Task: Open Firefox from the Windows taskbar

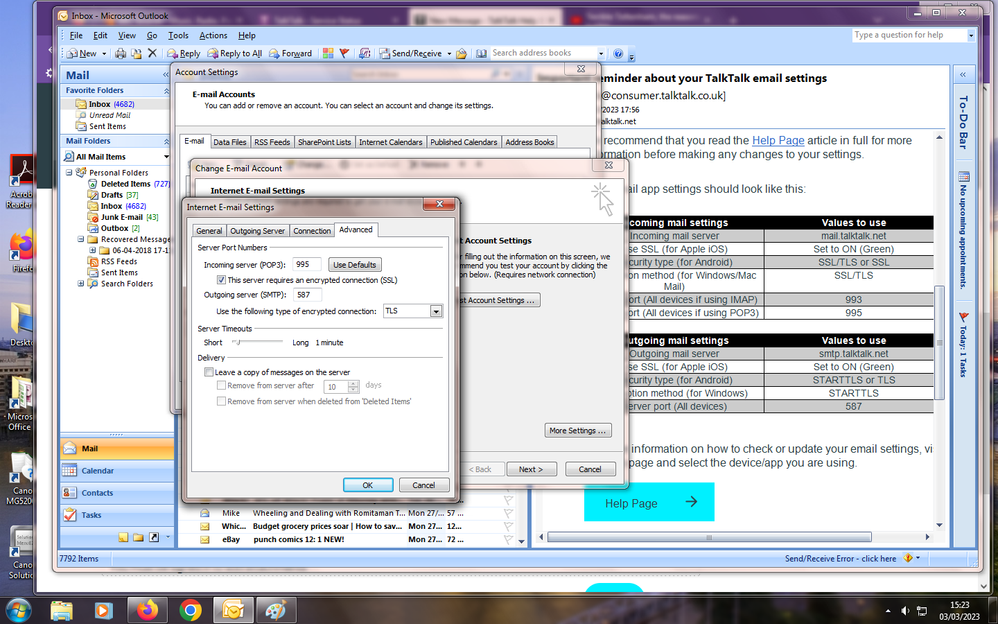Action: coord(147,611)
